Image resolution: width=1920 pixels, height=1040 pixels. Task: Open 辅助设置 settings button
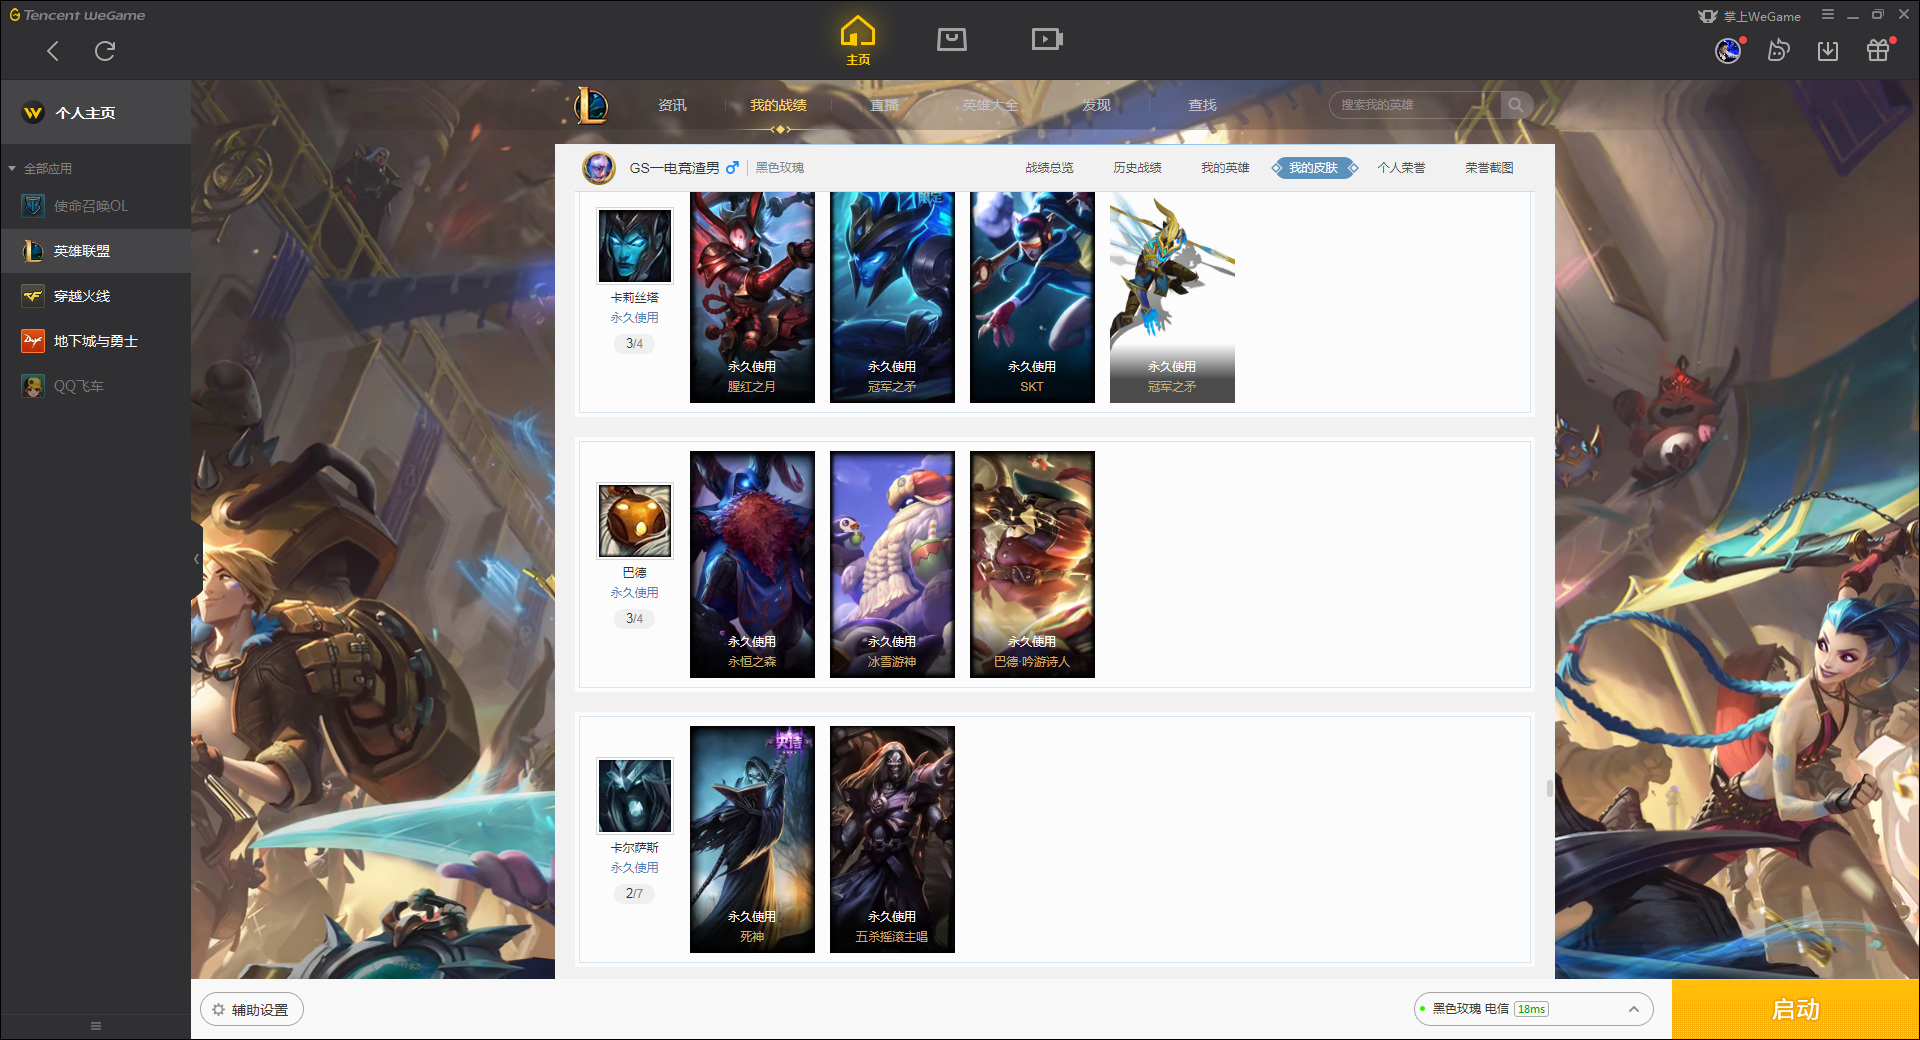(251, 1010)
